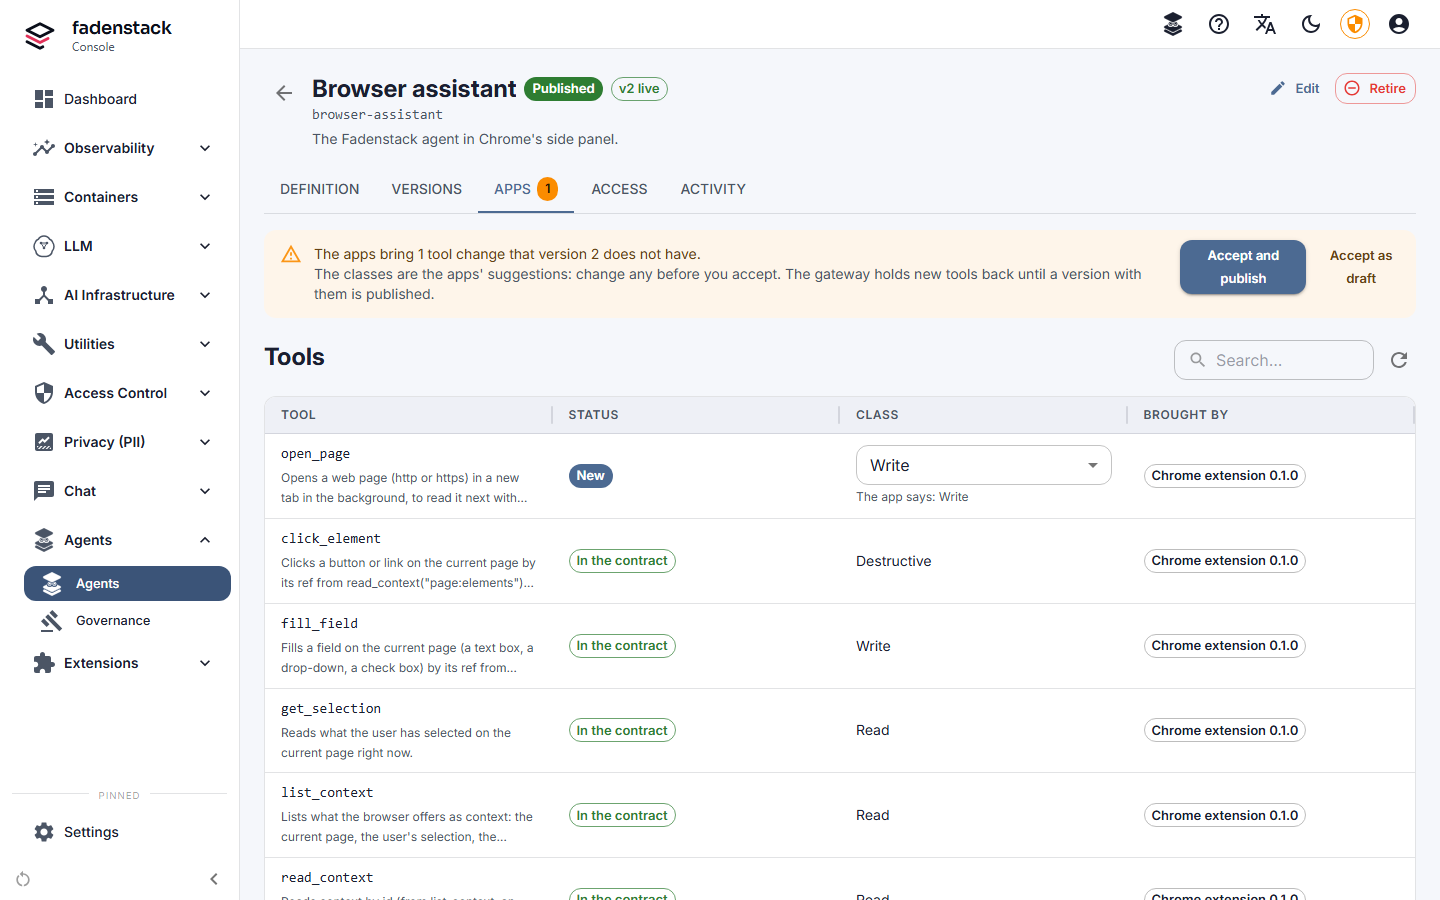Click the stacked layers icon in header
The height and width of the screenshot is (900, 1440).
click(x=1173, y=24)
